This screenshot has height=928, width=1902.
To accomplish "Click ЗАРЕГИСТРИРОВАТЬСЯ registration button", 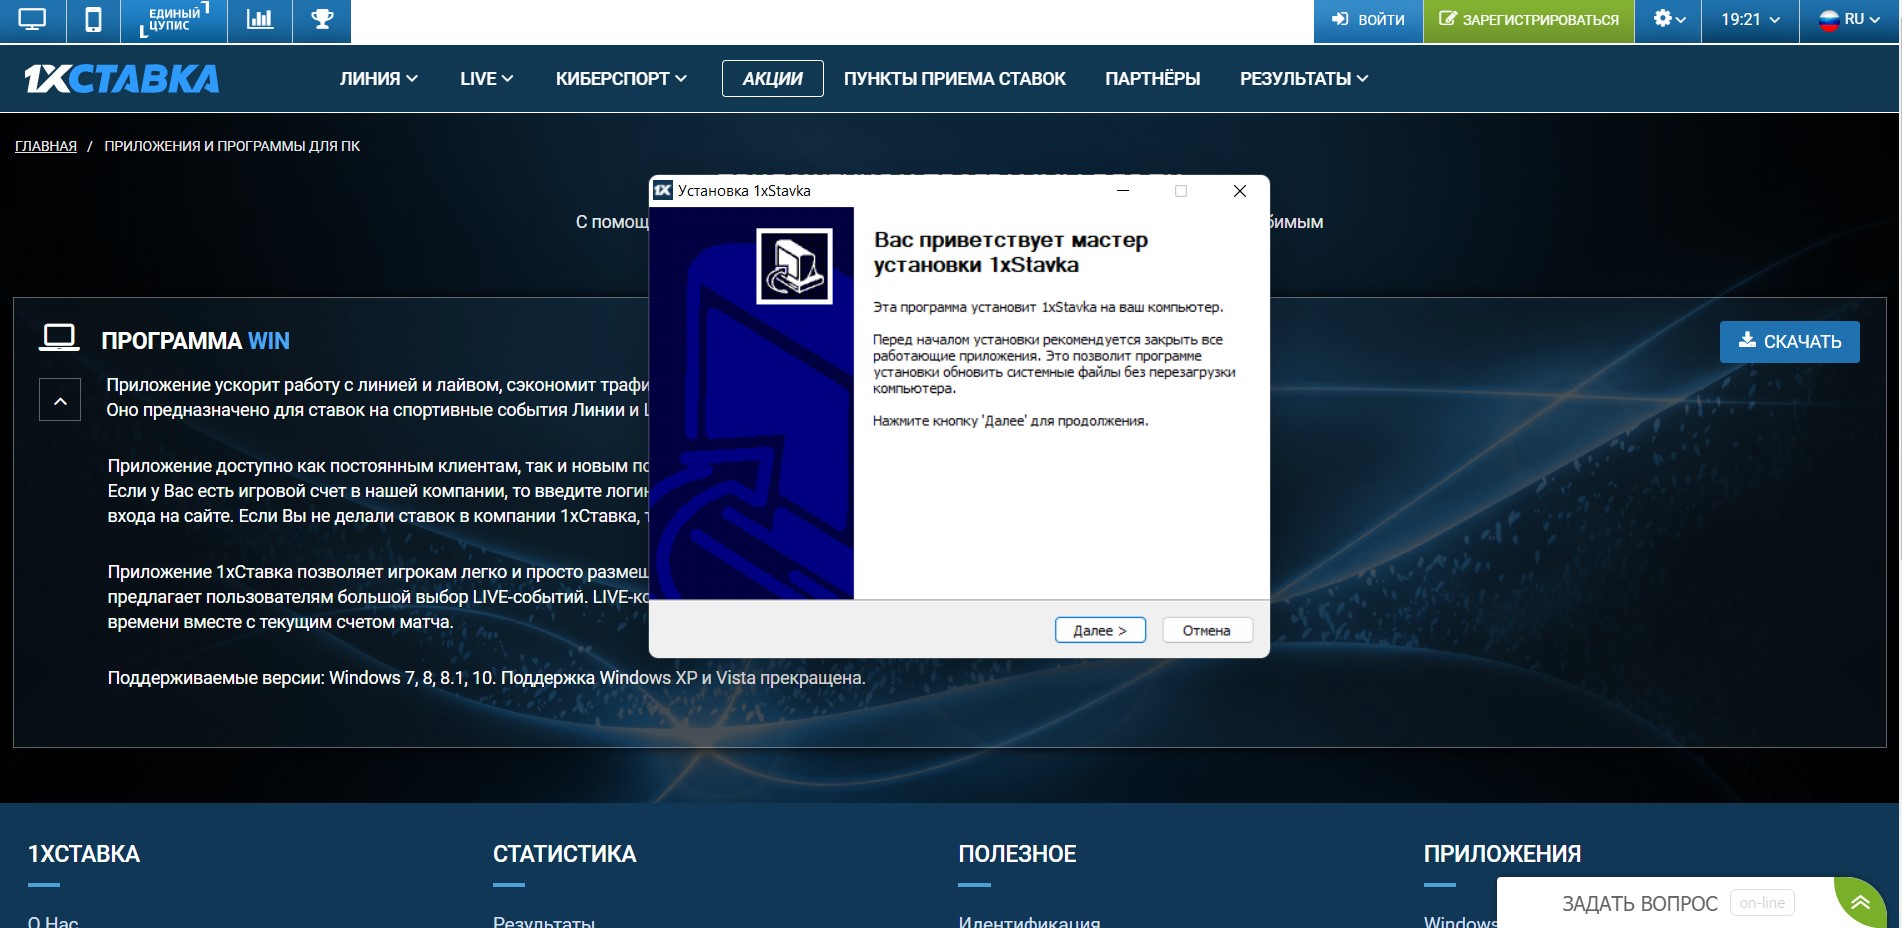I will click(1529, 20).
